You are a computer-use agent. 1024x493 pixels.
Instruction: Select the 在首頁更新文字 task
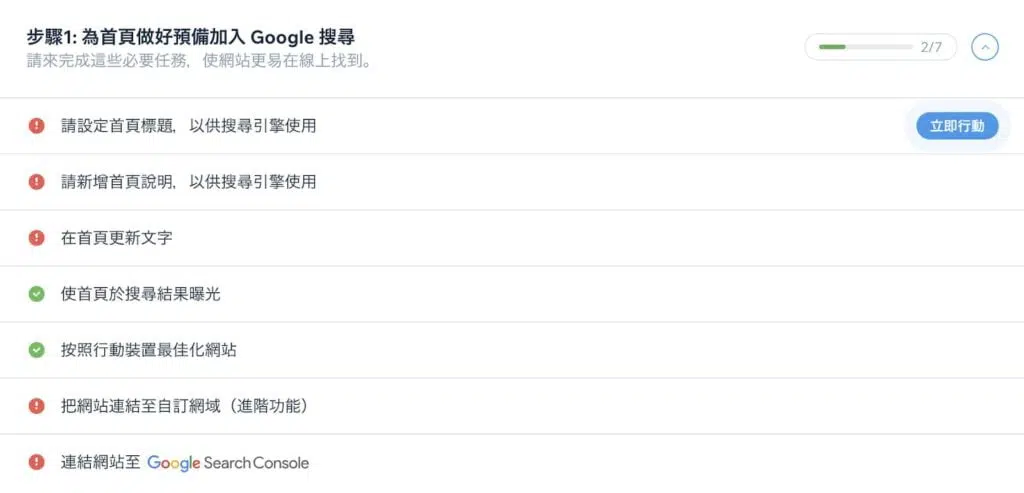pos(512,238)
